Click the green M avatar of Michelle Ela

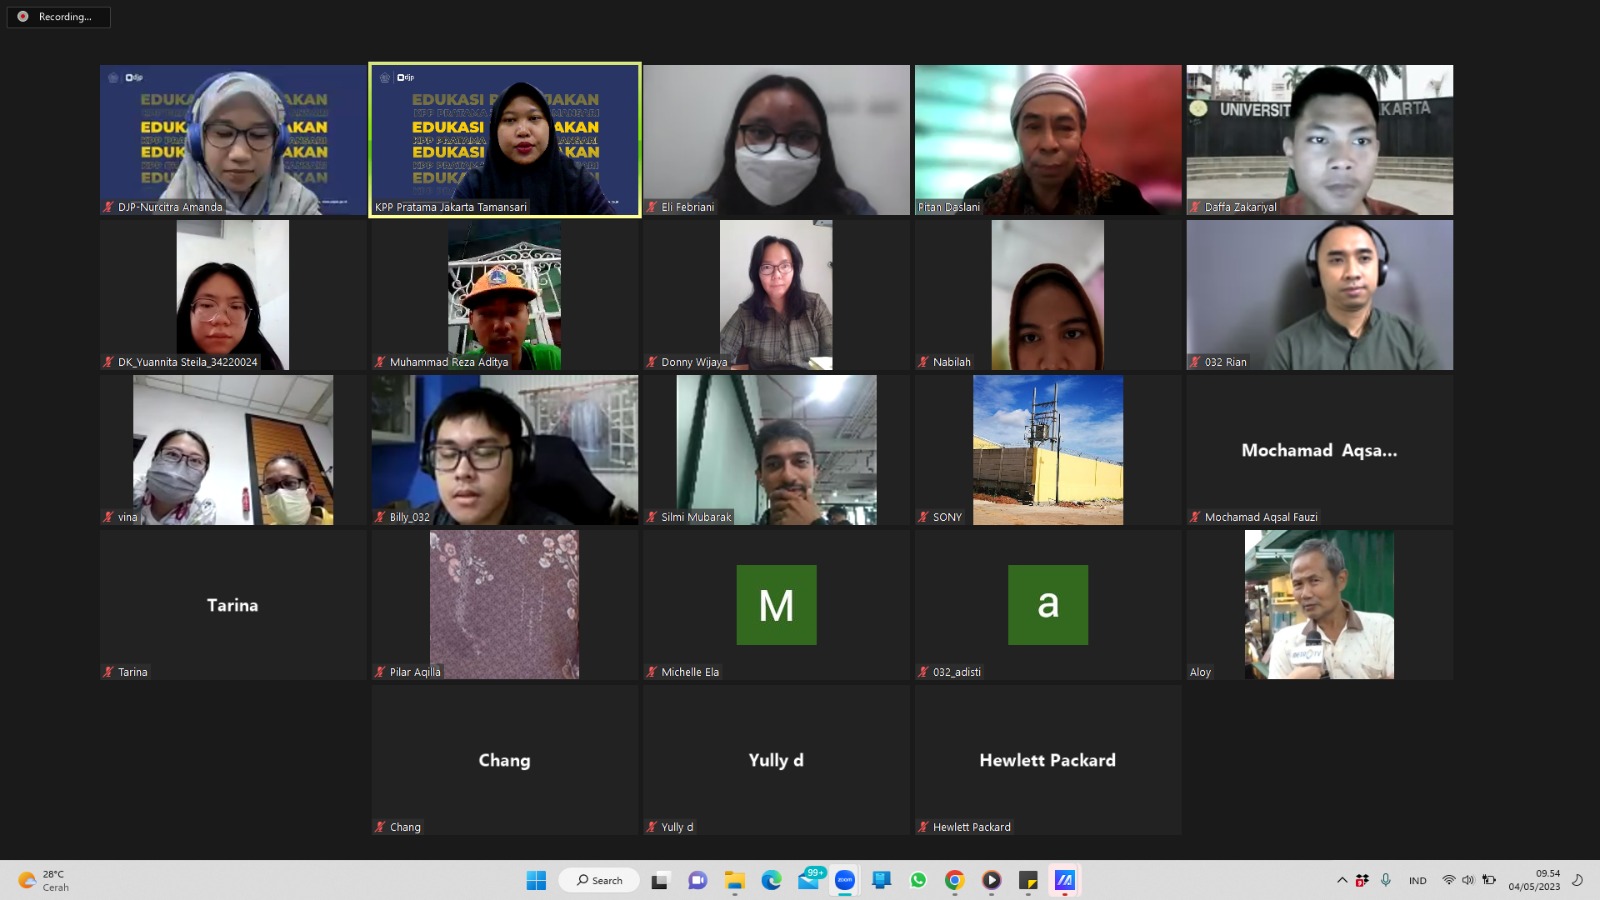point(776,605)
